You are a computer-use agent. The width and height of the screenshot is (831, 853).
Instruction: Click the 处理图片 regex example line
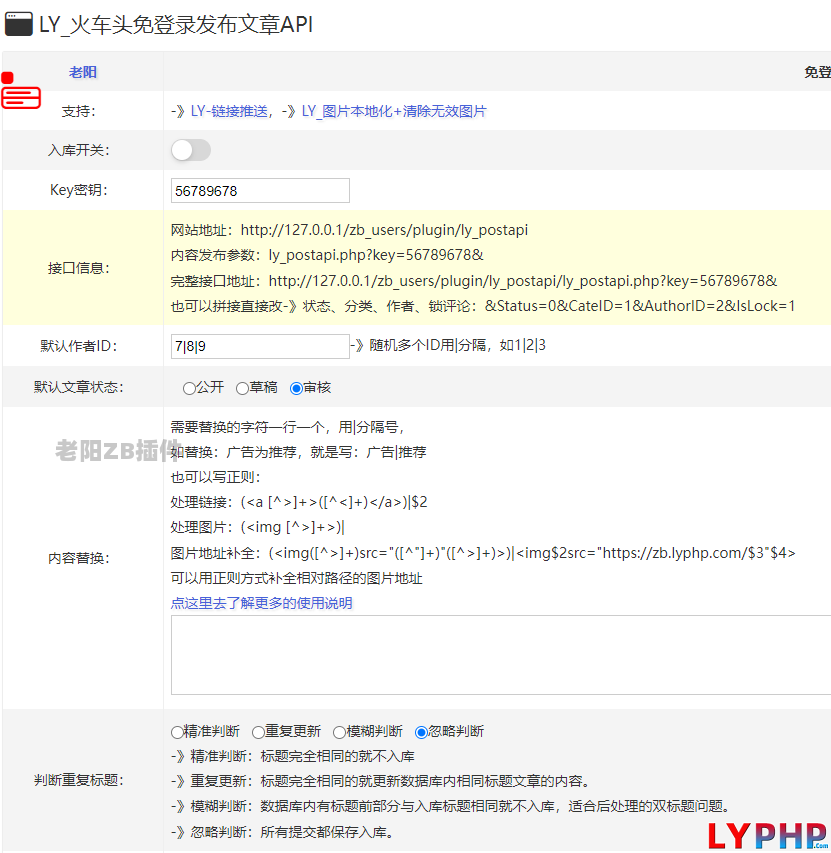(x=257, y=527)
